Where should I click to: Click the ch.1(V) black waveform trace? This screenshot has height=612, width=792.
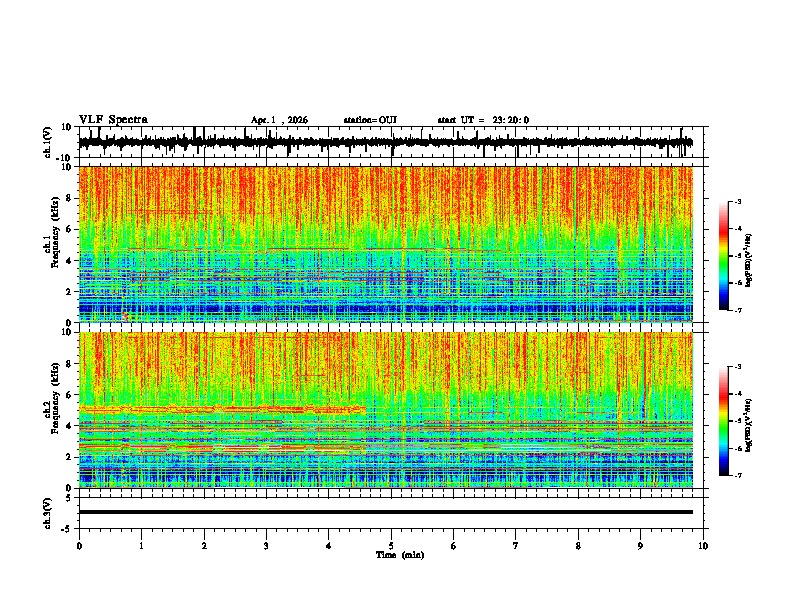click(x=385, y=142)
